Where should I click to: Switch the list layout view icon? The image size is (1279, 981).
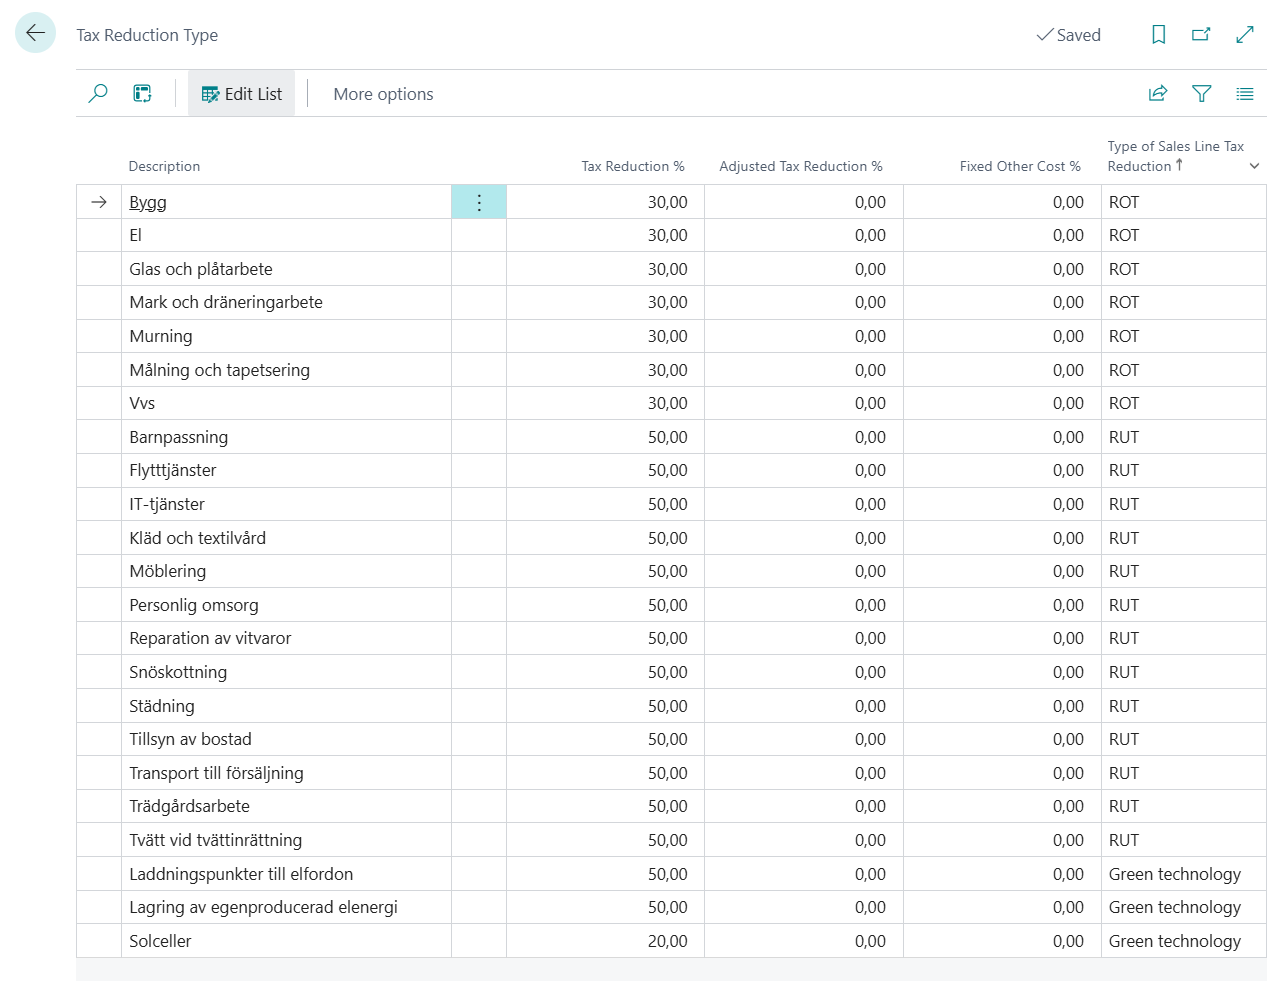[x=1245, y=93]
